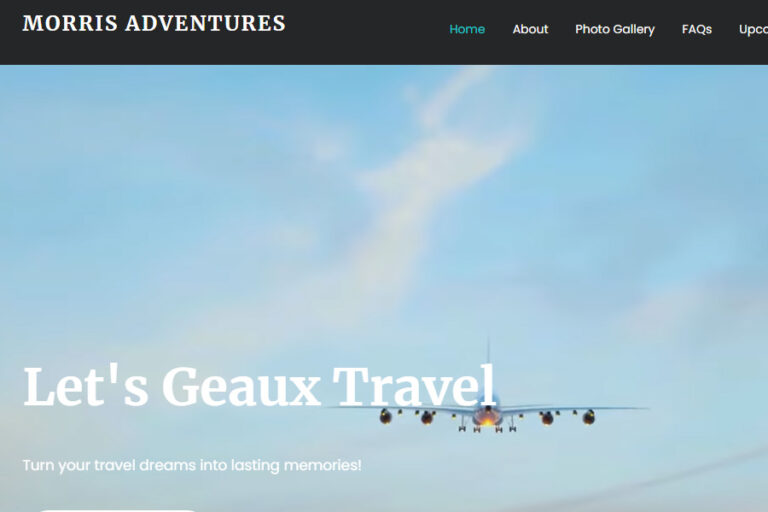This screenshot has width=768, height=512.
Task: Click the airplane's landing gear wheels
Action: pyautogui.click(x=487, y=430)
